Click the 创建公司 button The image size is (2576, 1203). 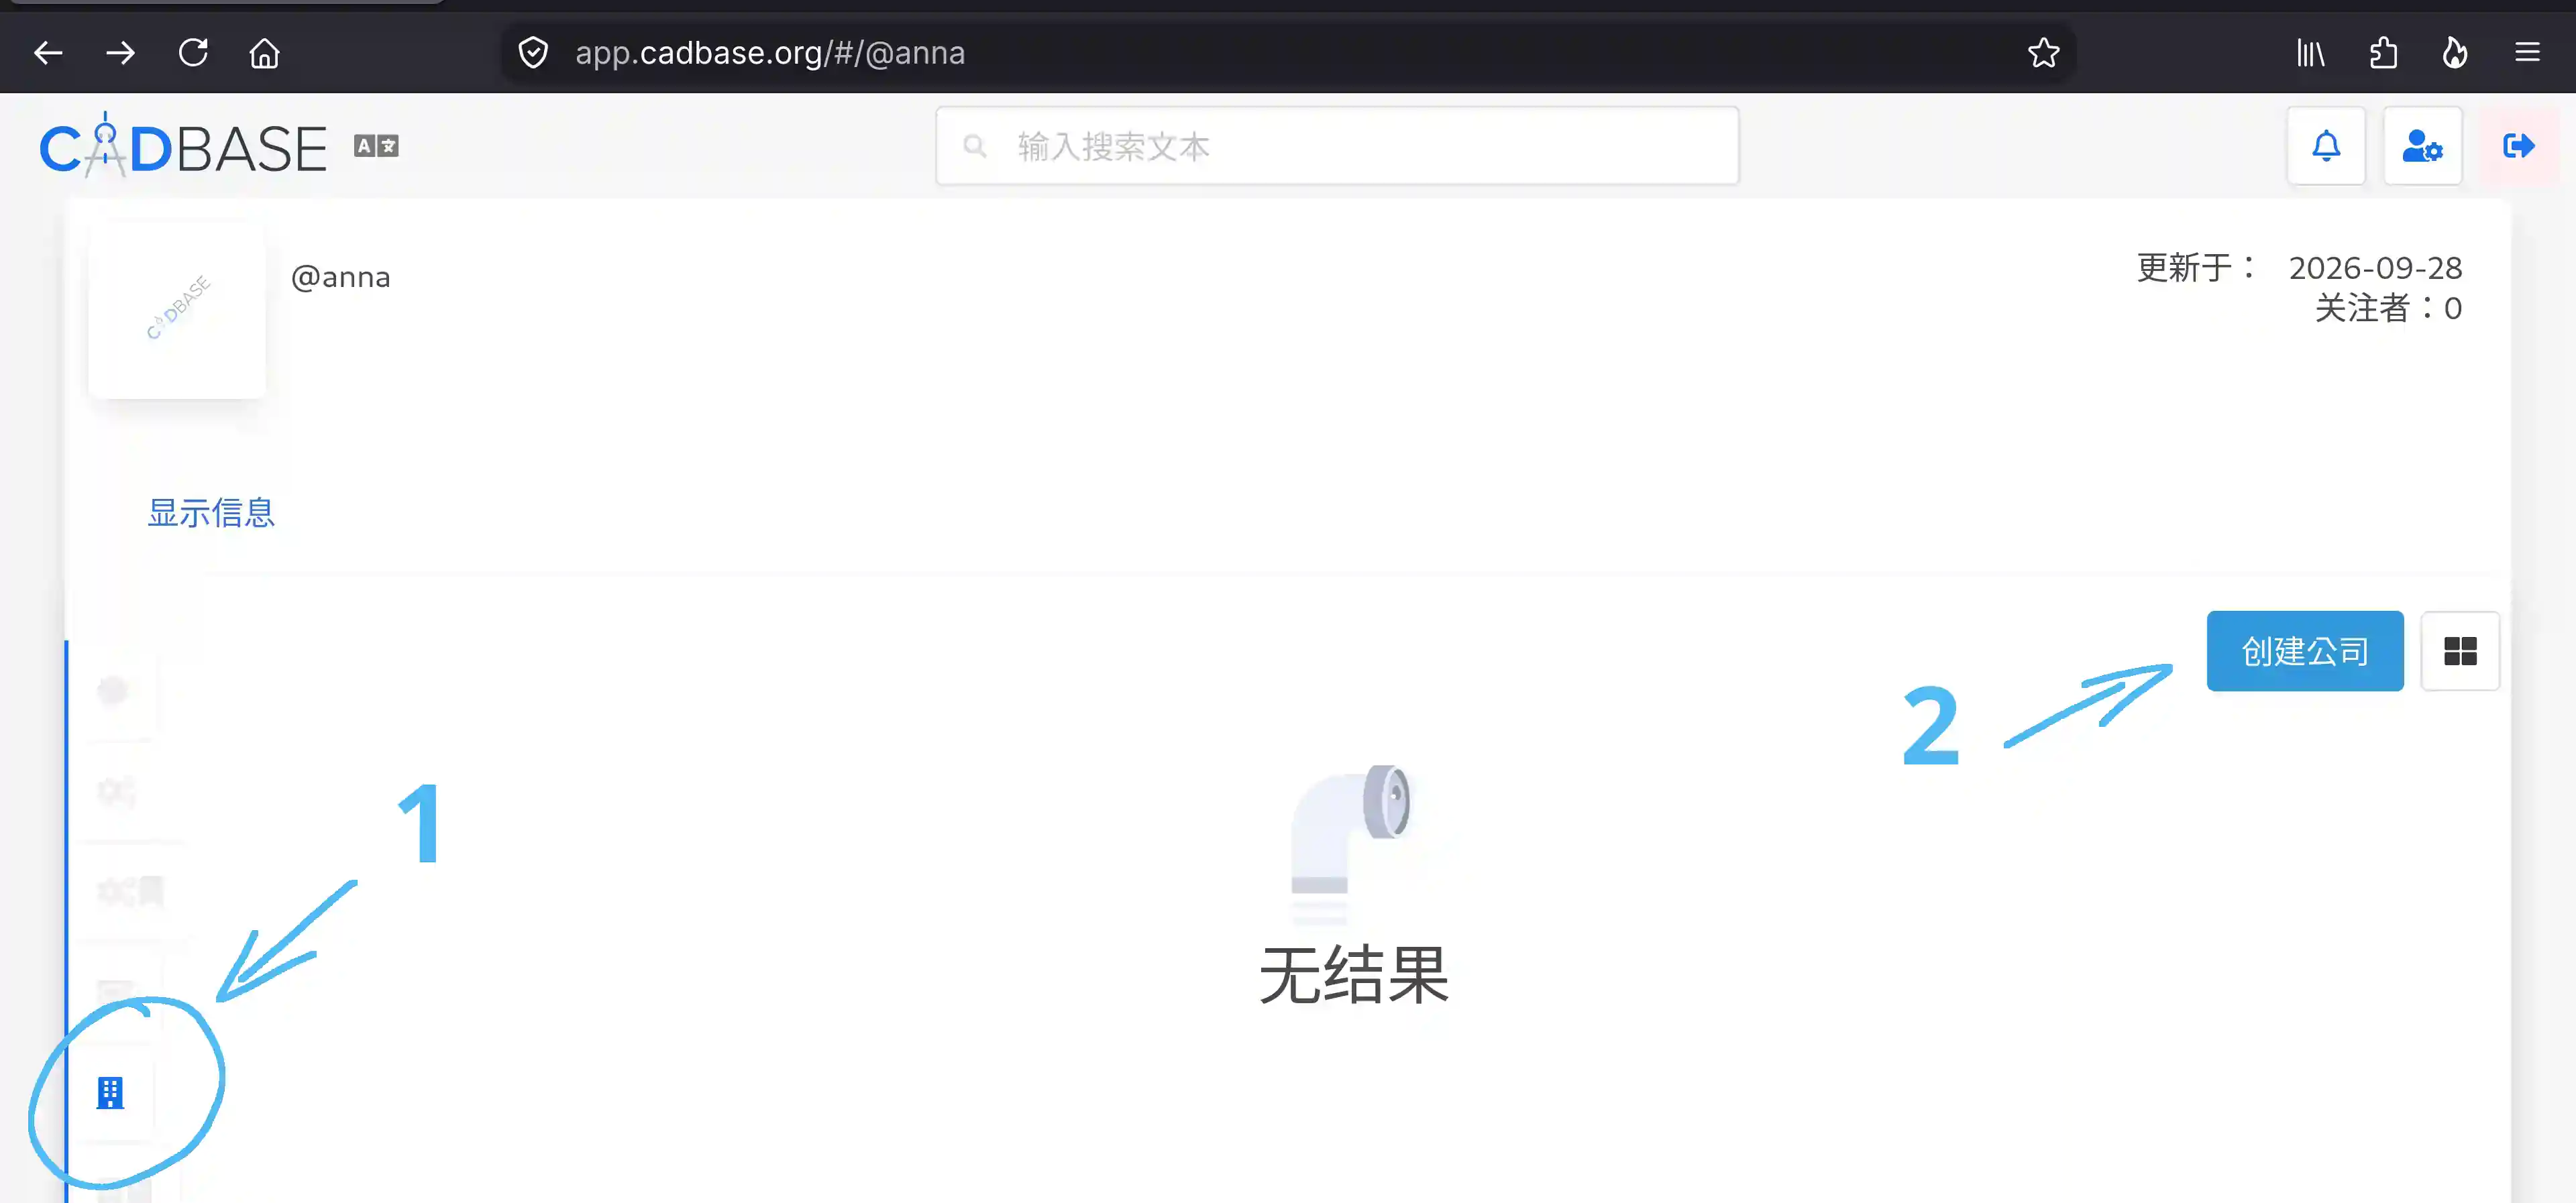2304,651
